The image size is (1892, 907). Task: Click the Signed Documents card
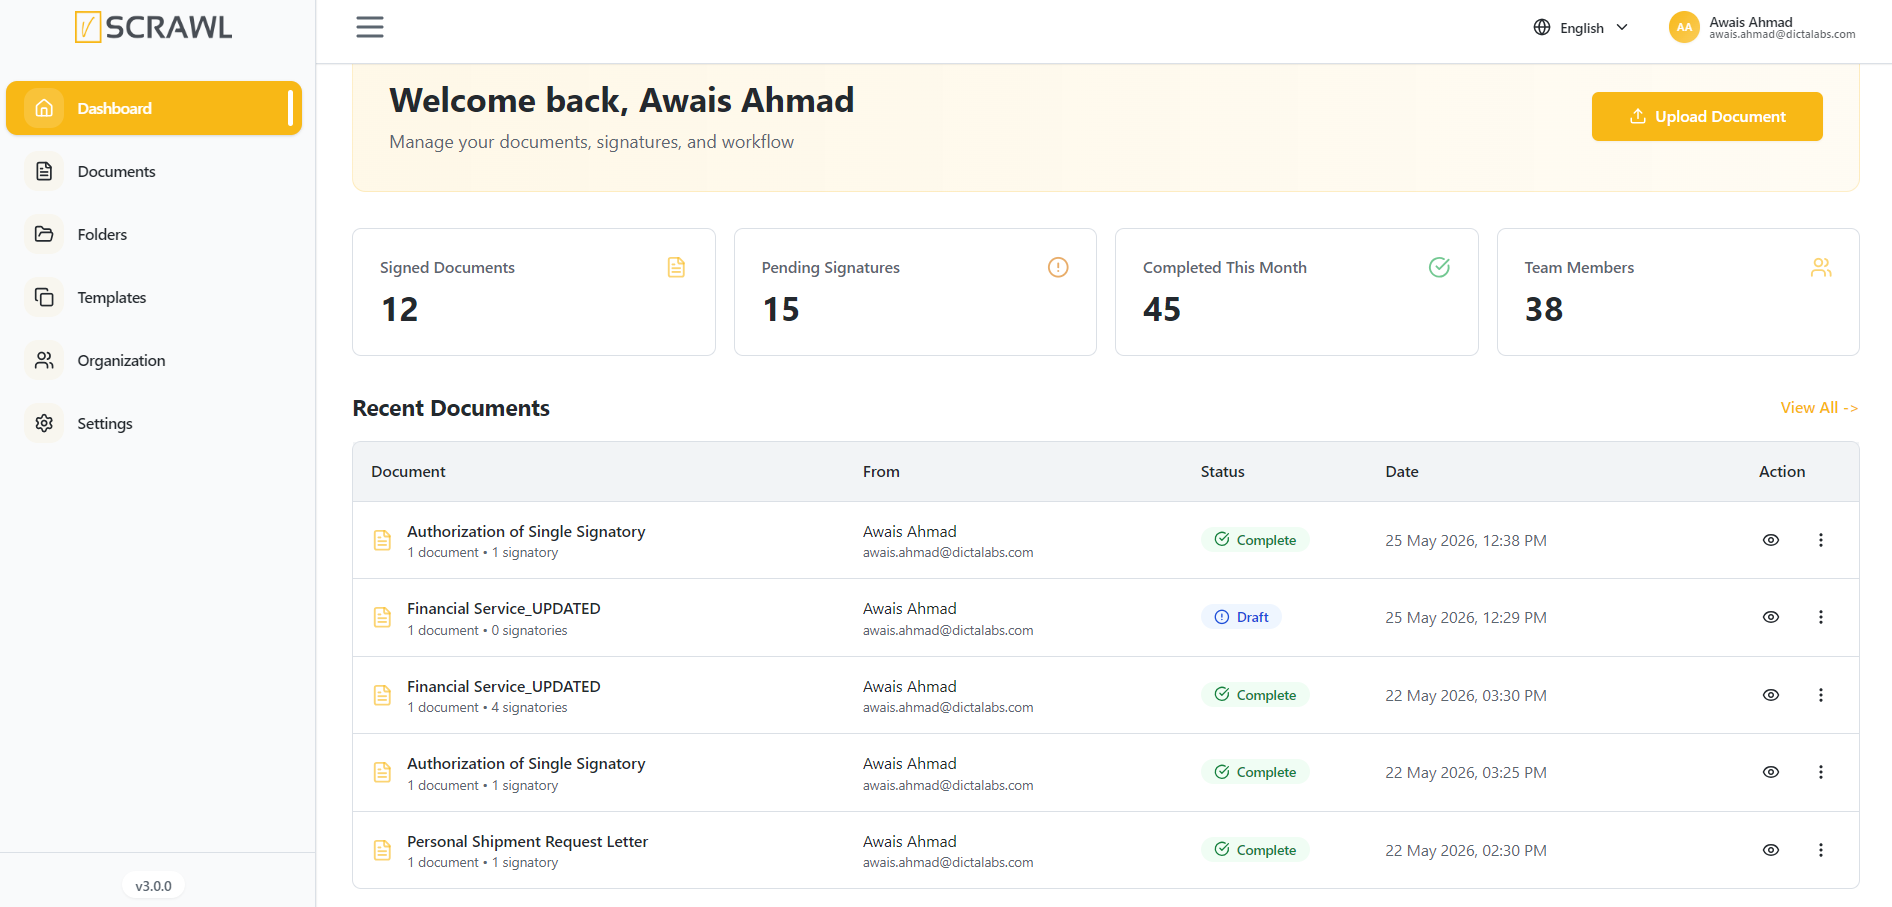click(534, 292)
